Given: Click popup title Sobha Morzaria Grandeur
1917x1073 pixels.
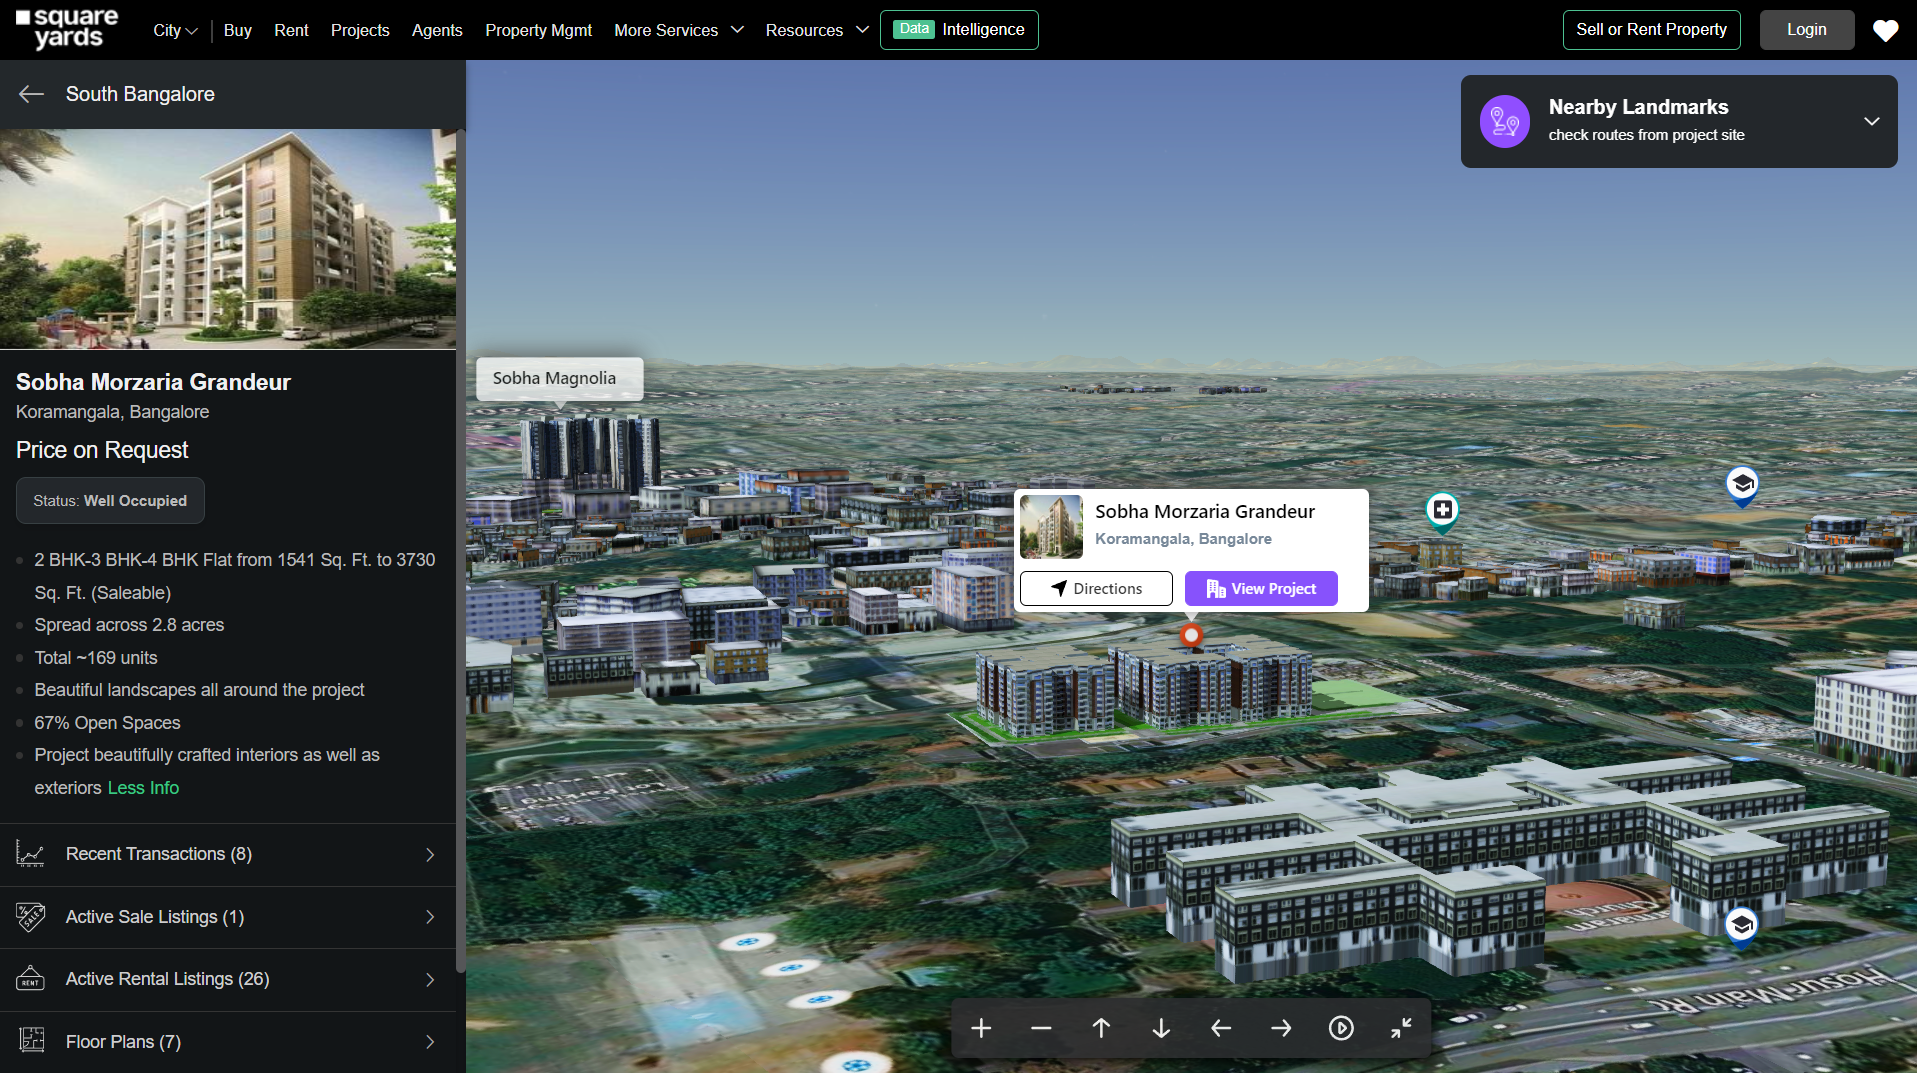Looking at the screenshot, I should (x=1205, y=512).
